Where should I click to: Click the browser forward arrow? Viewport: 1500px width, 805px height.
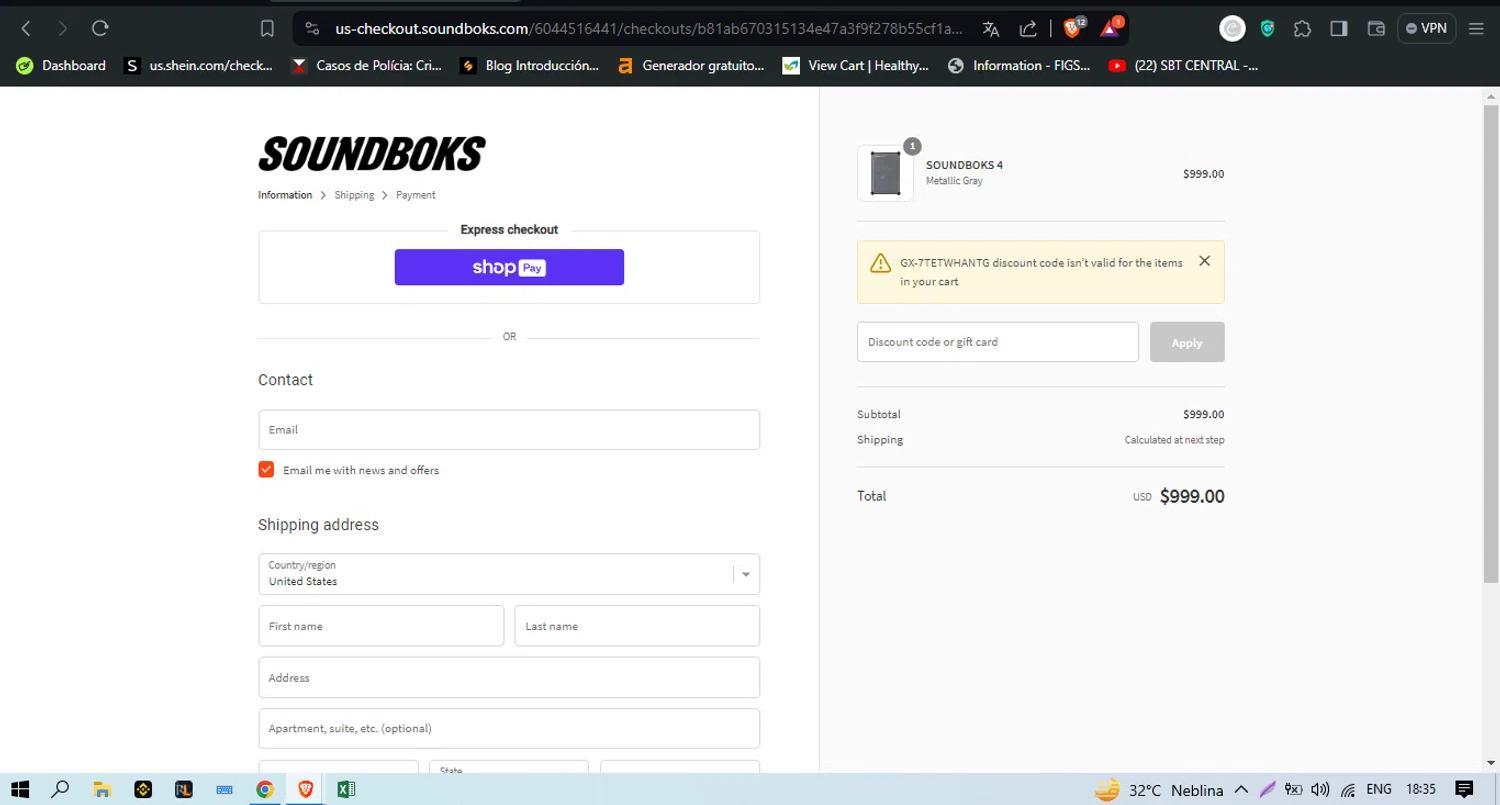(62, 28)
